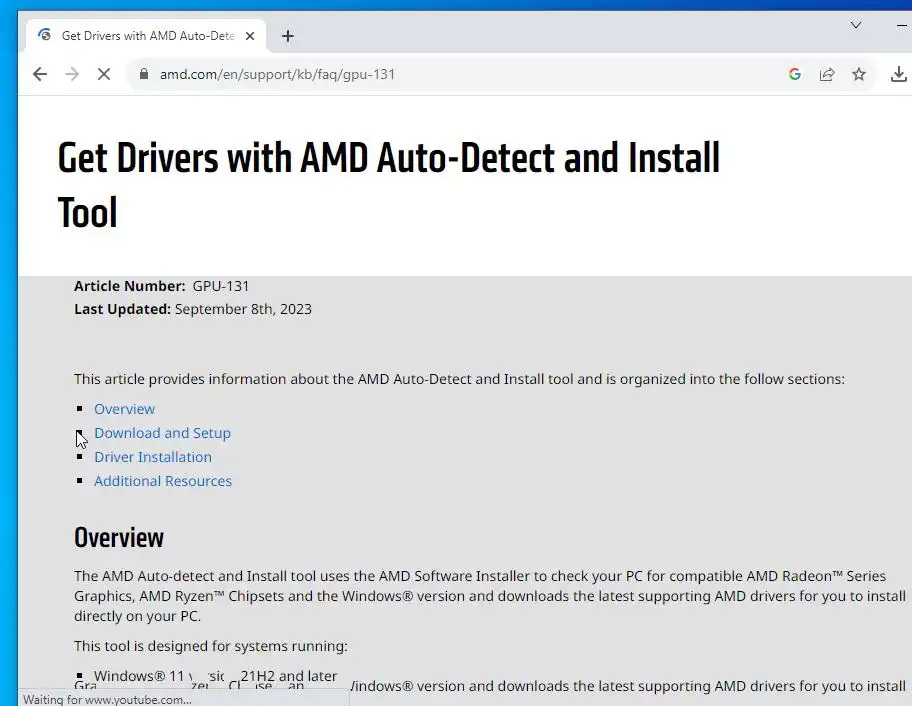Viewport: 912px width, 706px height.
Task: Click article number GPU-131 text
Action: pos(220,286)
